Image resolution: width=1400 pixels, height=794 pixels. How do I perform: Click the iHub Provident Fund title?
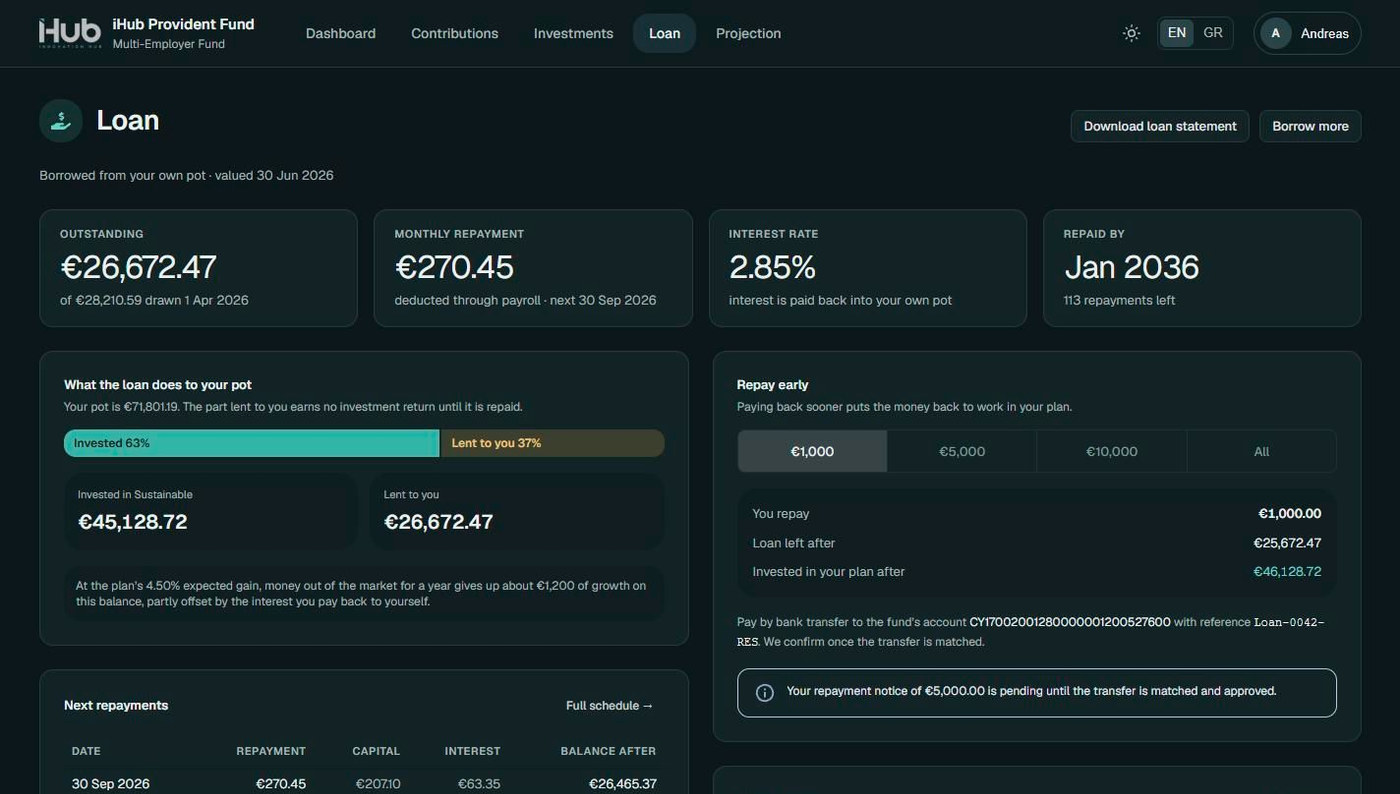(x=184, y=24)
